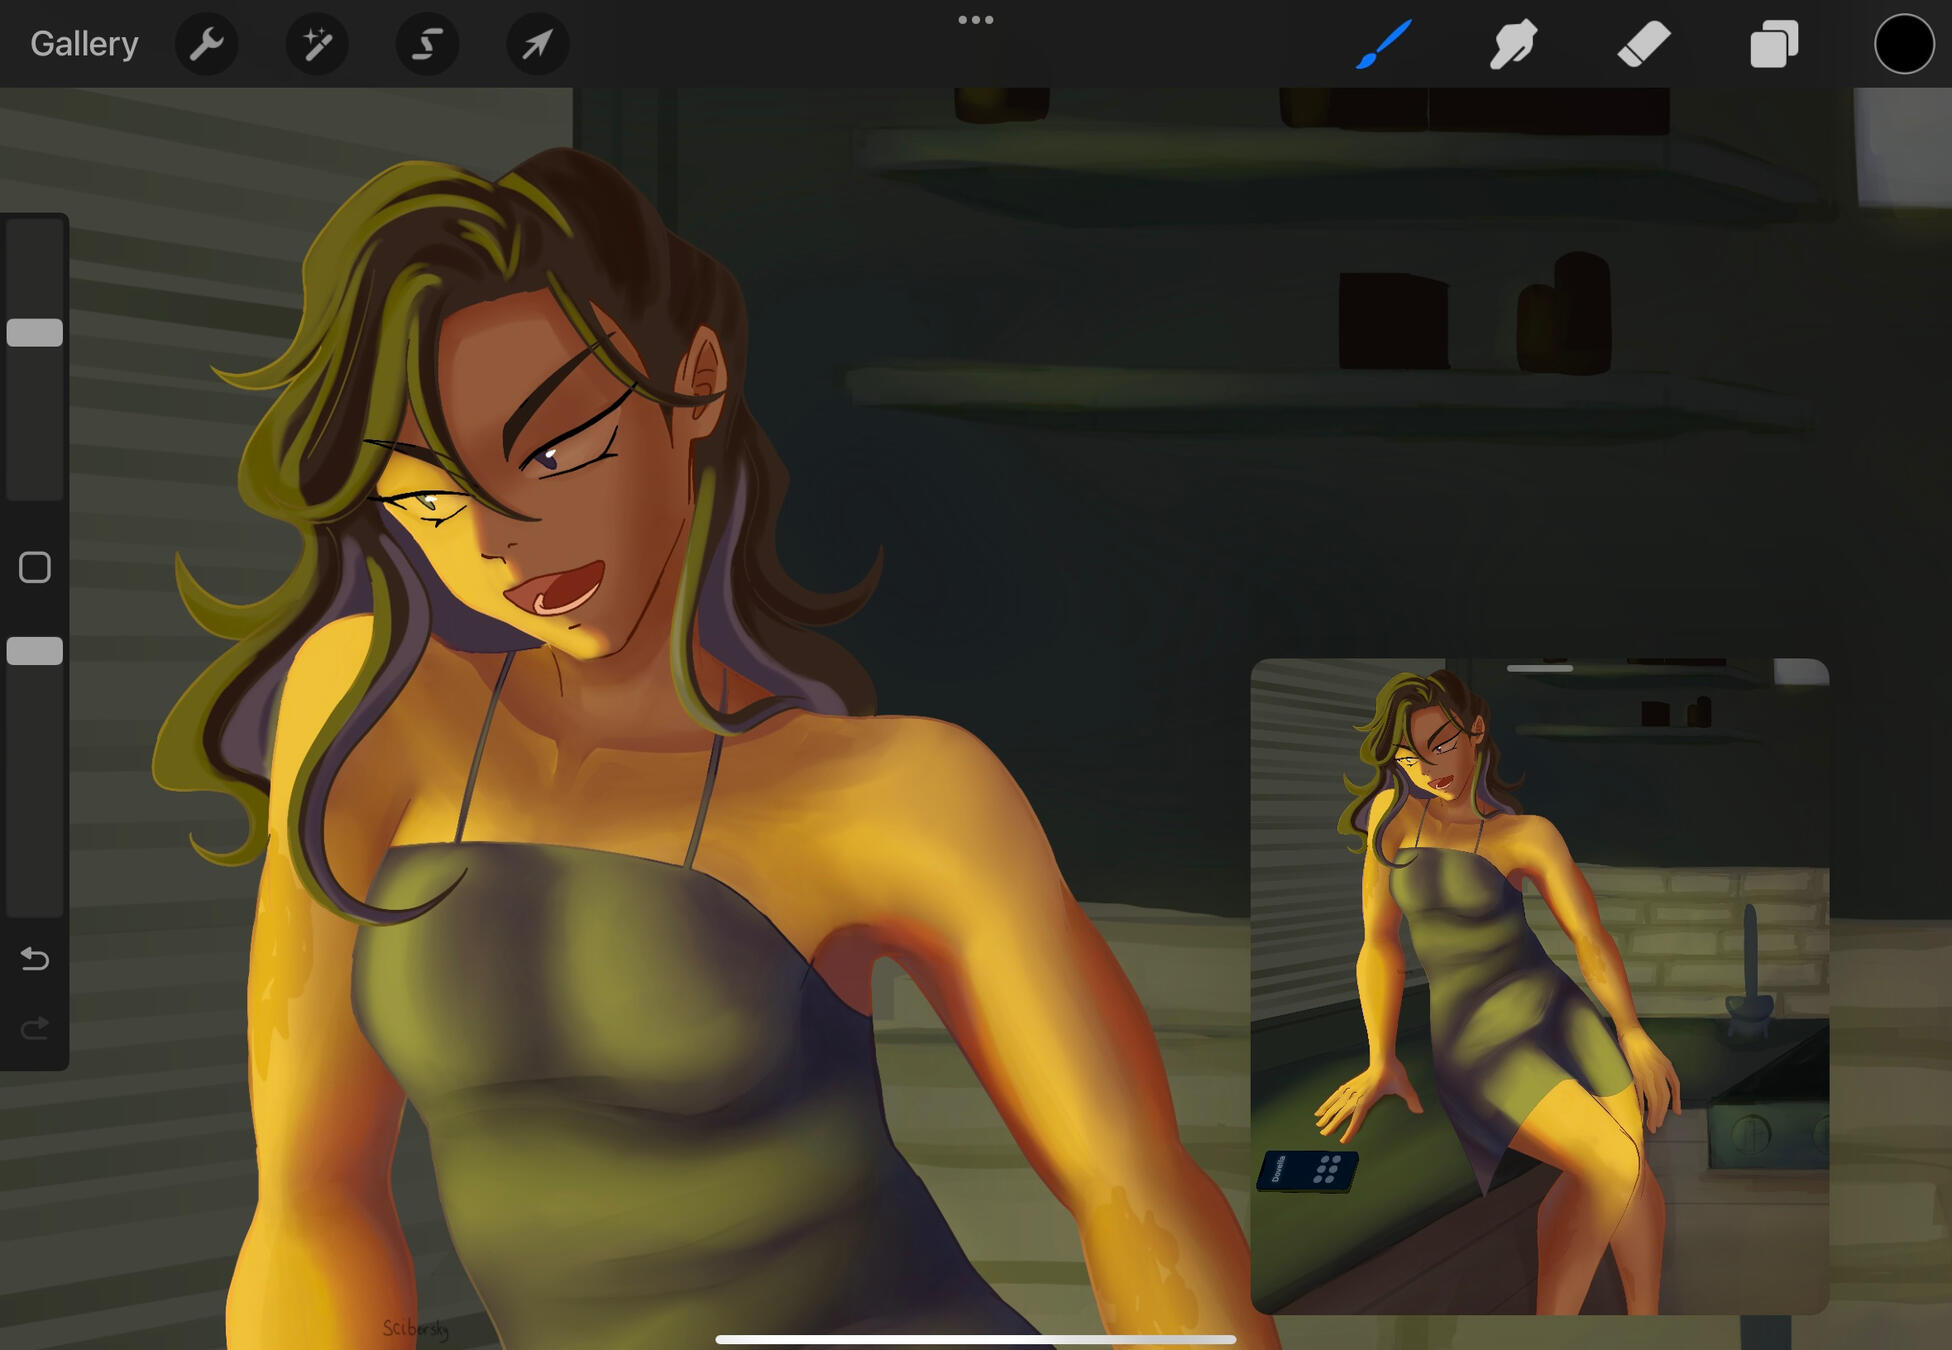
Task: Open the Layers panel
Action: (x=1775, y=43)
